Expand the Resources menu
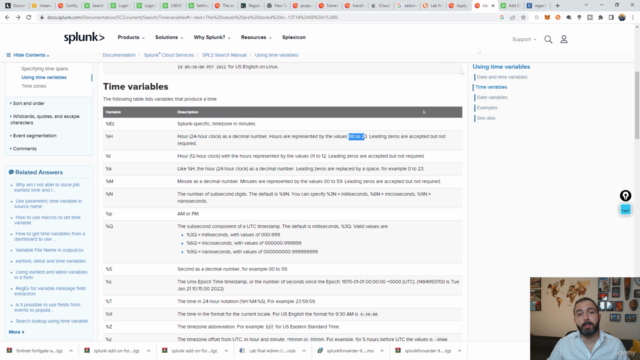 (x=256, y=37)
